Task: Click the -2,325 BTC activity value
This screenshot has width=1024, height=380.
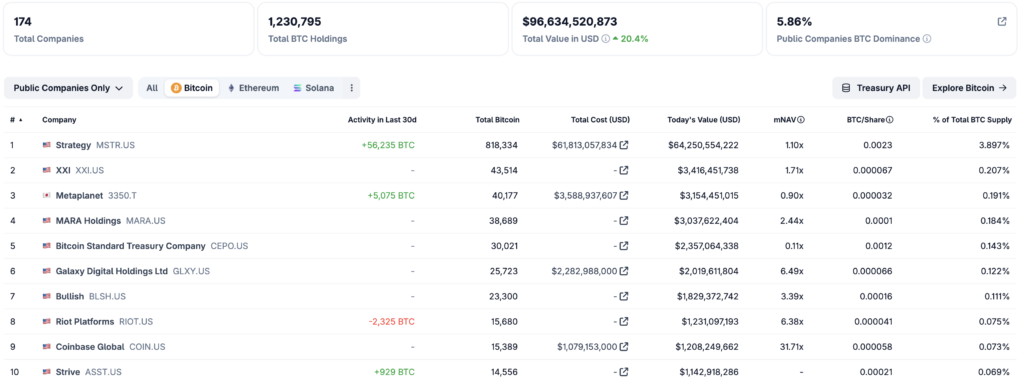Action: pyautogui.click(x=391, y=321)
